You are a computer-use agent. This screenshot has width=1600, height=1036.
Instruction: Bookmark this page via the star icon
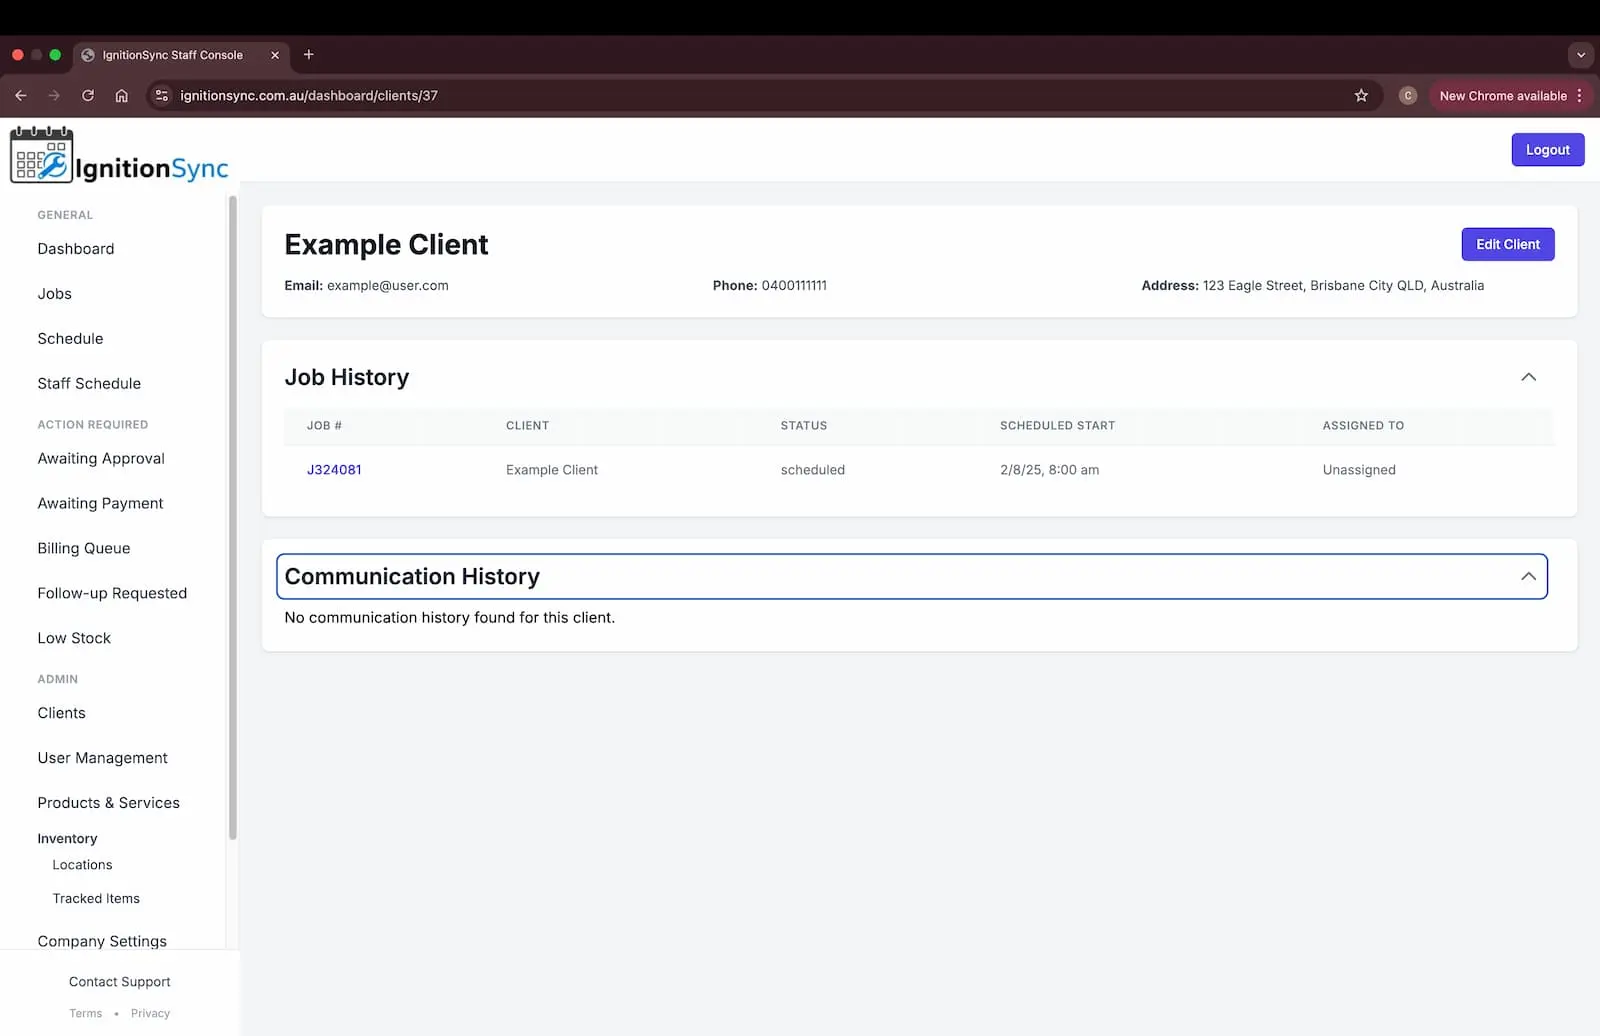(1361, 95)
